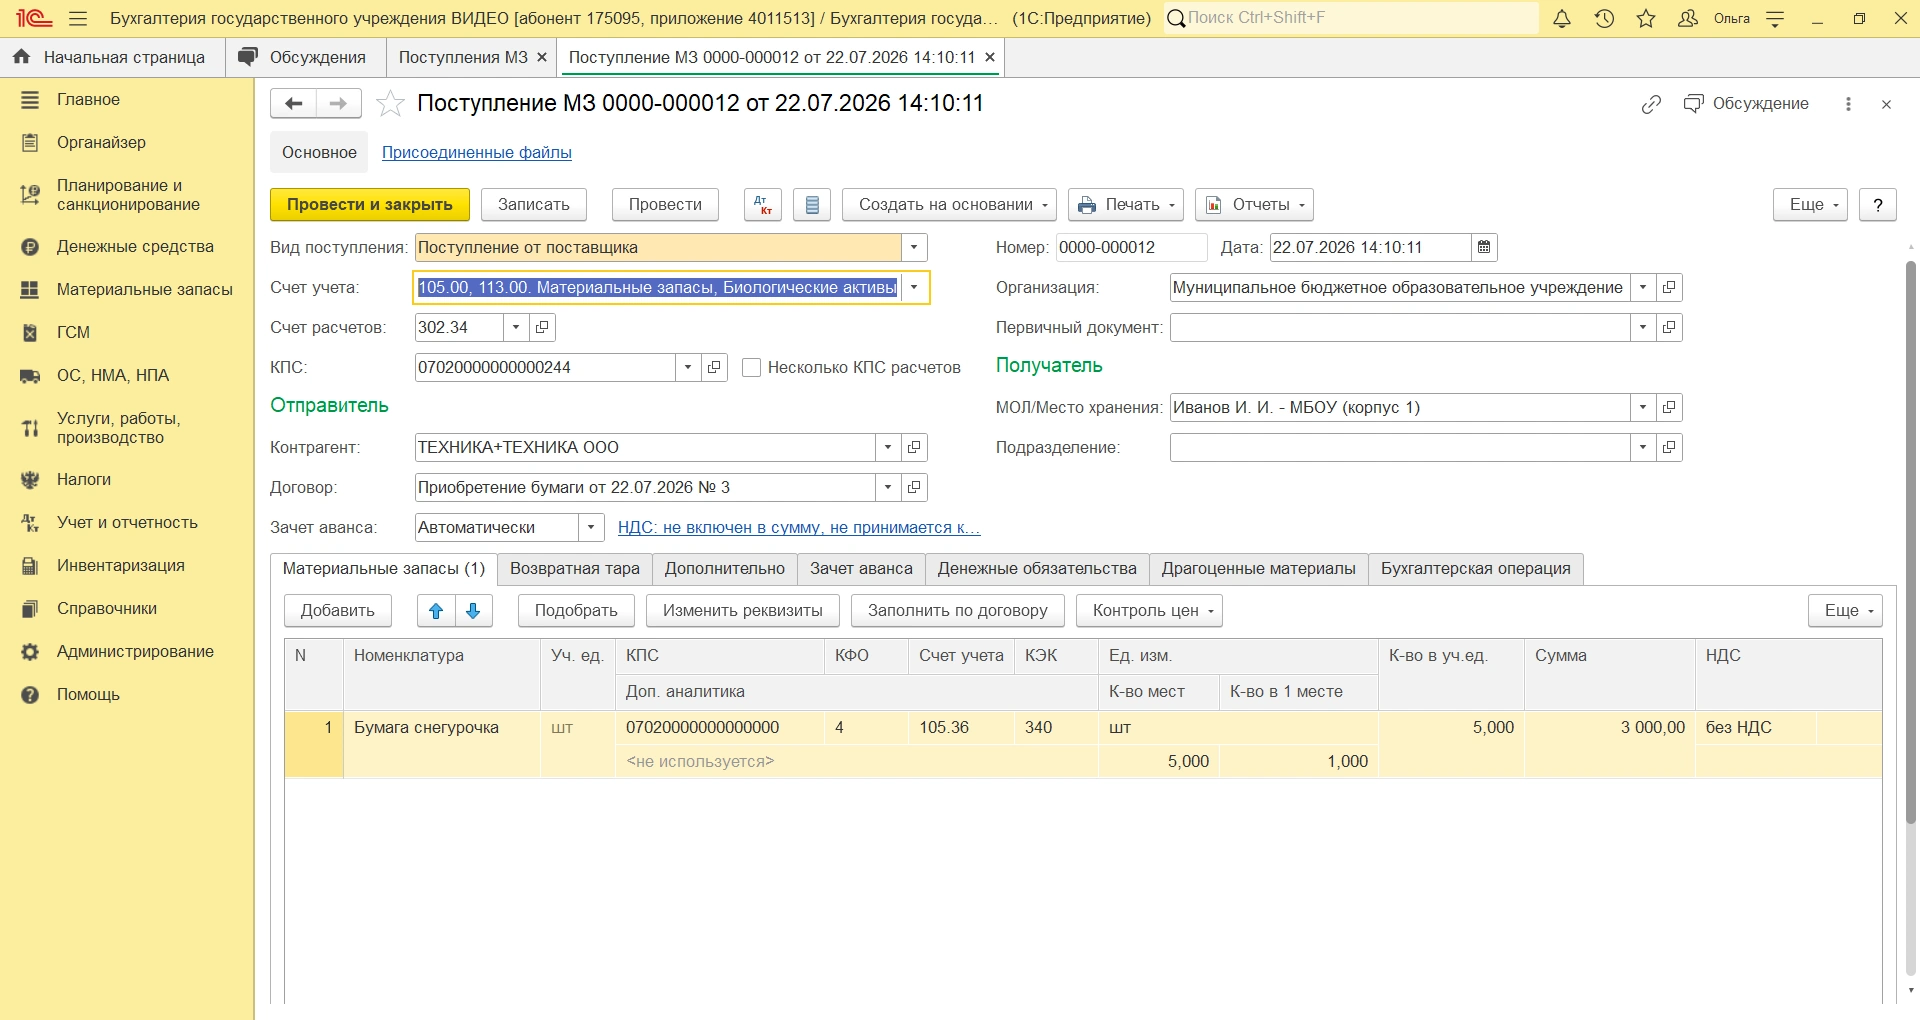The height and width of the screenshot is (1020, 1920).
Task: Open the 1C main menu hamburger icon
Action: [x=78, y=19]
